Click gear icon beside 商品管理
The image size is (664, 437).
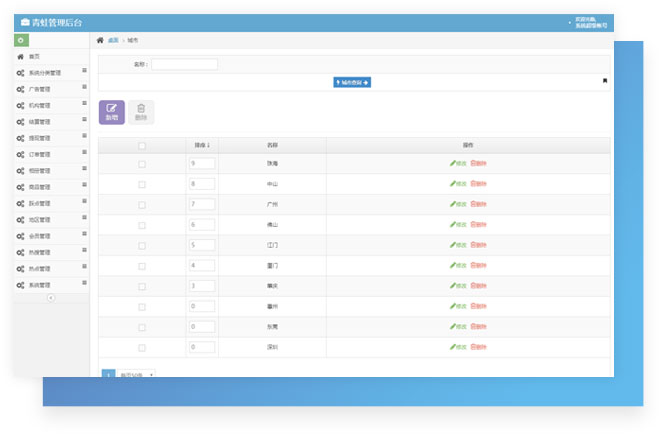(x=20, y=187)
